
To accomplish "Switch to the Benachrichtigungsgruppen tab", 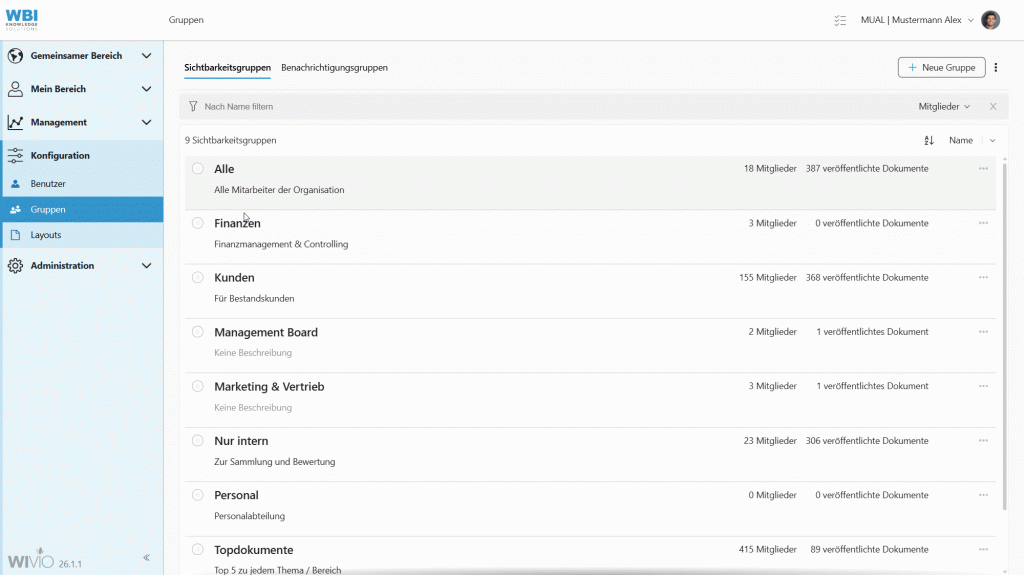I will (334, 68).
